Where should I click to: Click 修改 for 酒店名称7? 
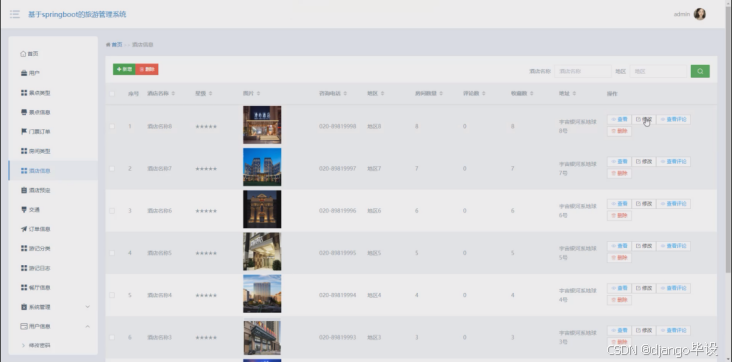point(644,161)
